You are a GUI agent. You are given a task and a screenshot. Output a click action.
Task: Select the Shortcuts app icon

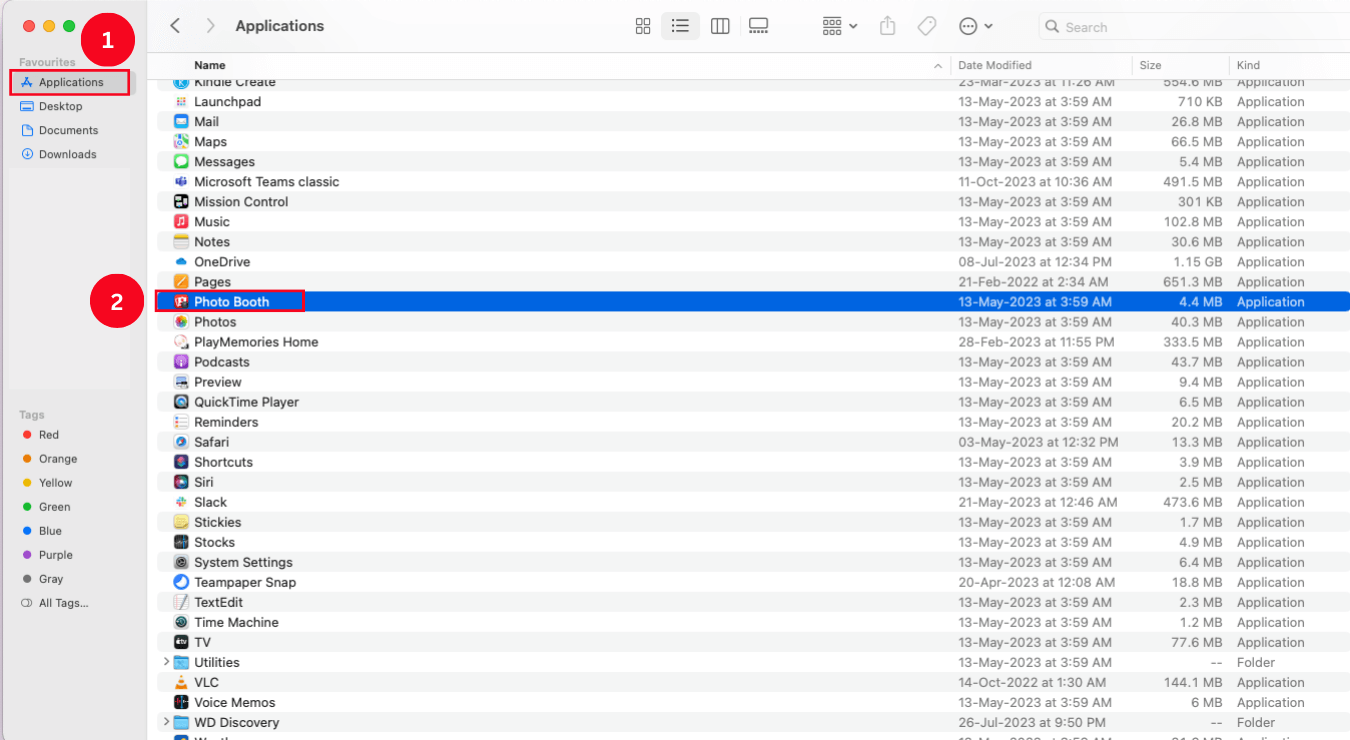click(x=181, y=462)
